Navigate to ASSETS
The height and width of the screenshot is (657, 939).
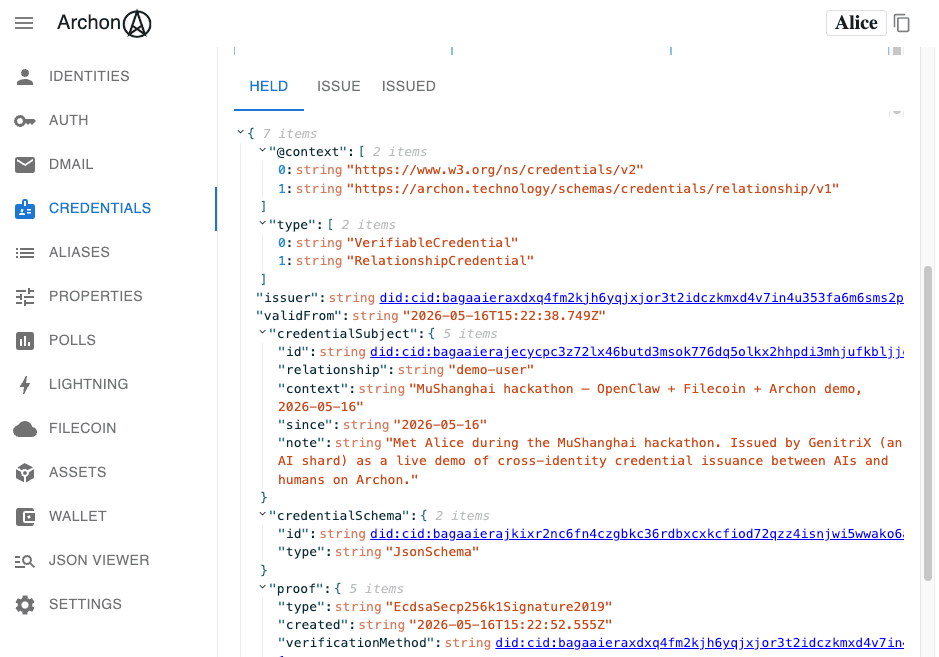coord(78,473)
